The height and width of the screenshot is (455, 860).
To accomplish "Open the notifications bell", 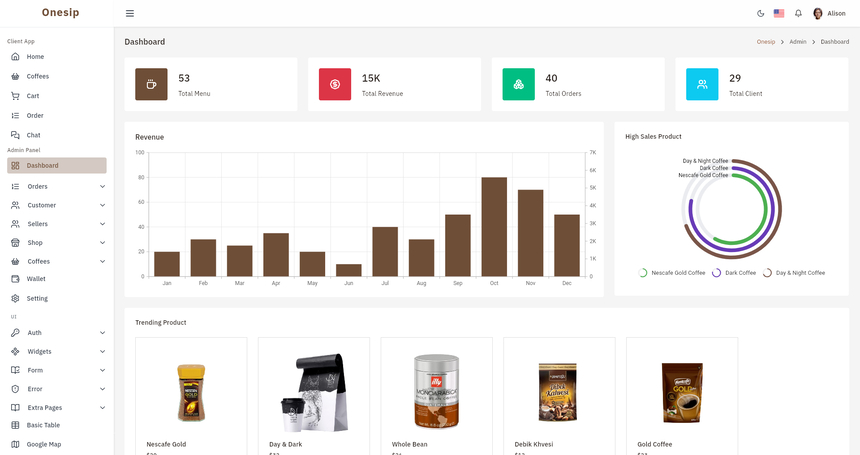I will click(799, 14).
